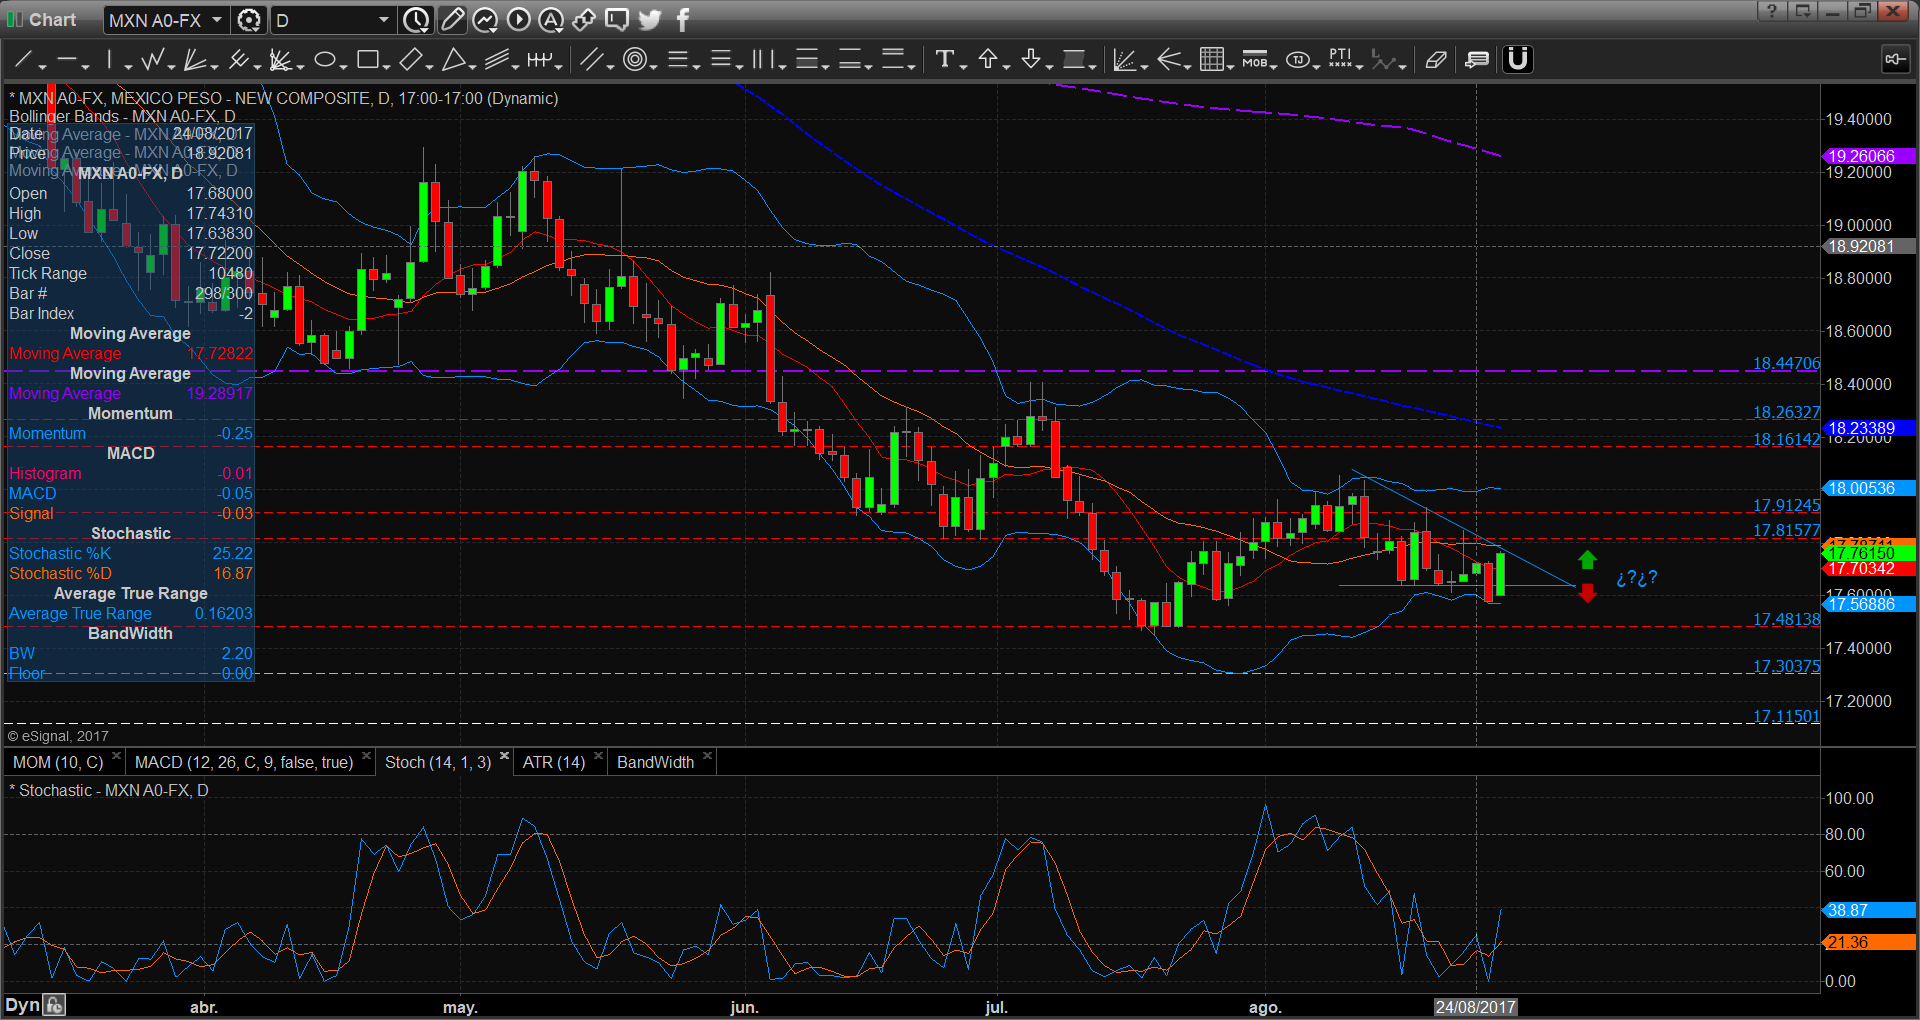Insert a down arrow marker

[x=1031, y=60]
